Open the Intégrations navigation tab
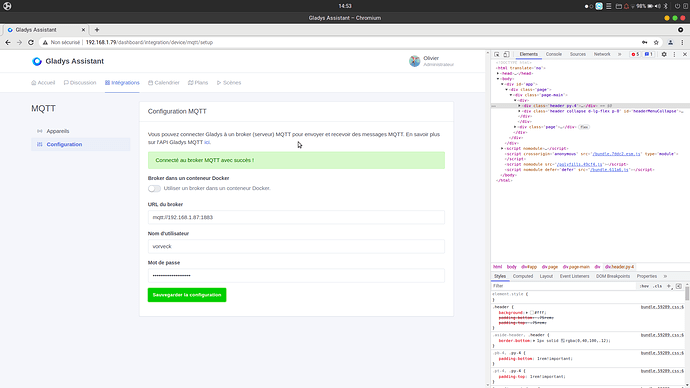 [122, 83]
